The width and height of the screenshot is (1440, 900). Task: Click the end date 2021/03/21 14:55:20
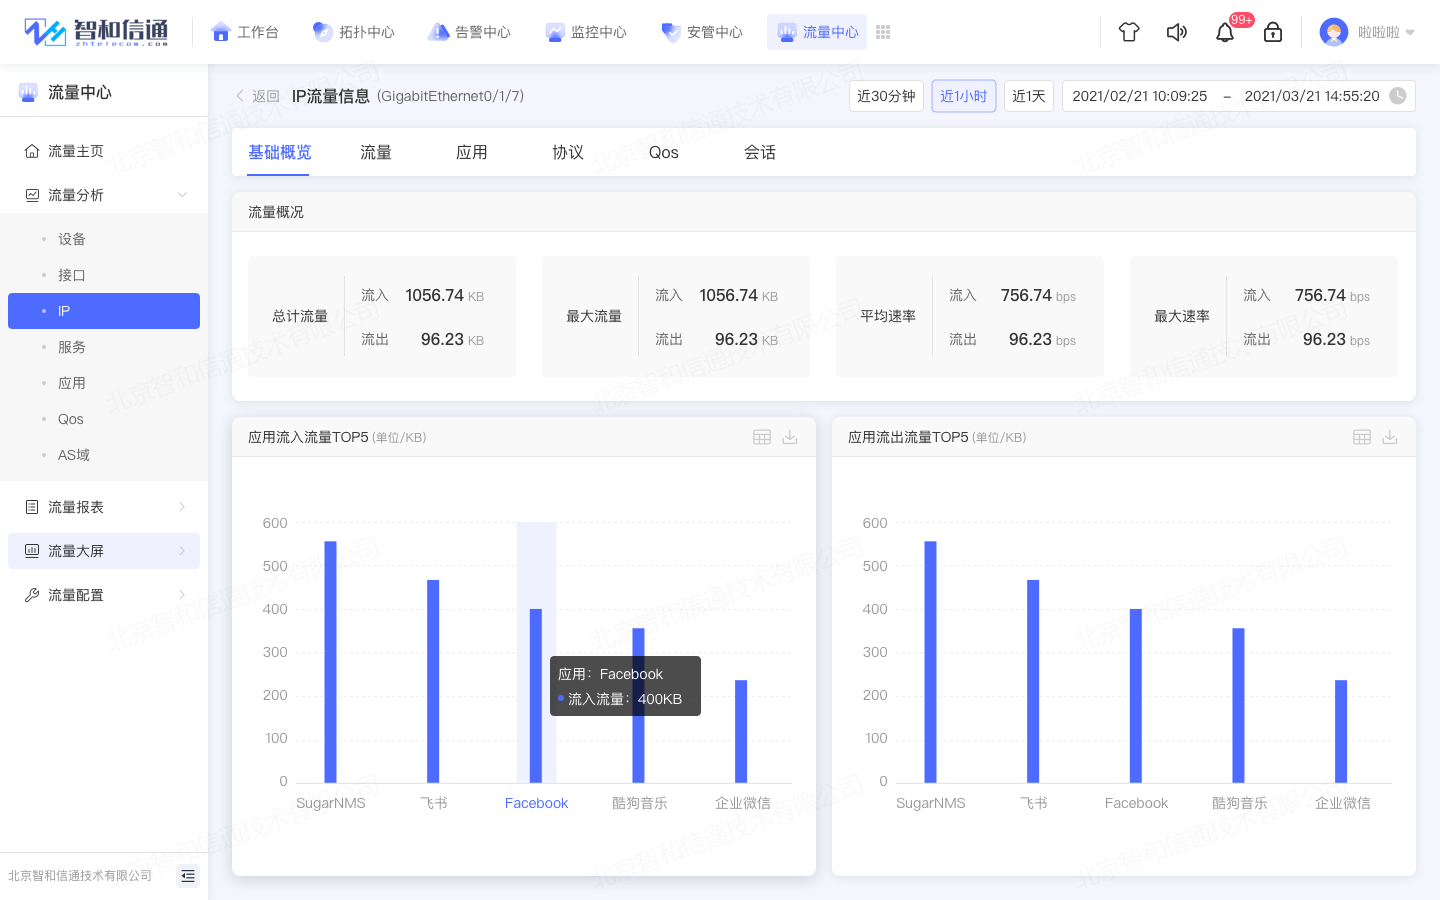1312,96
